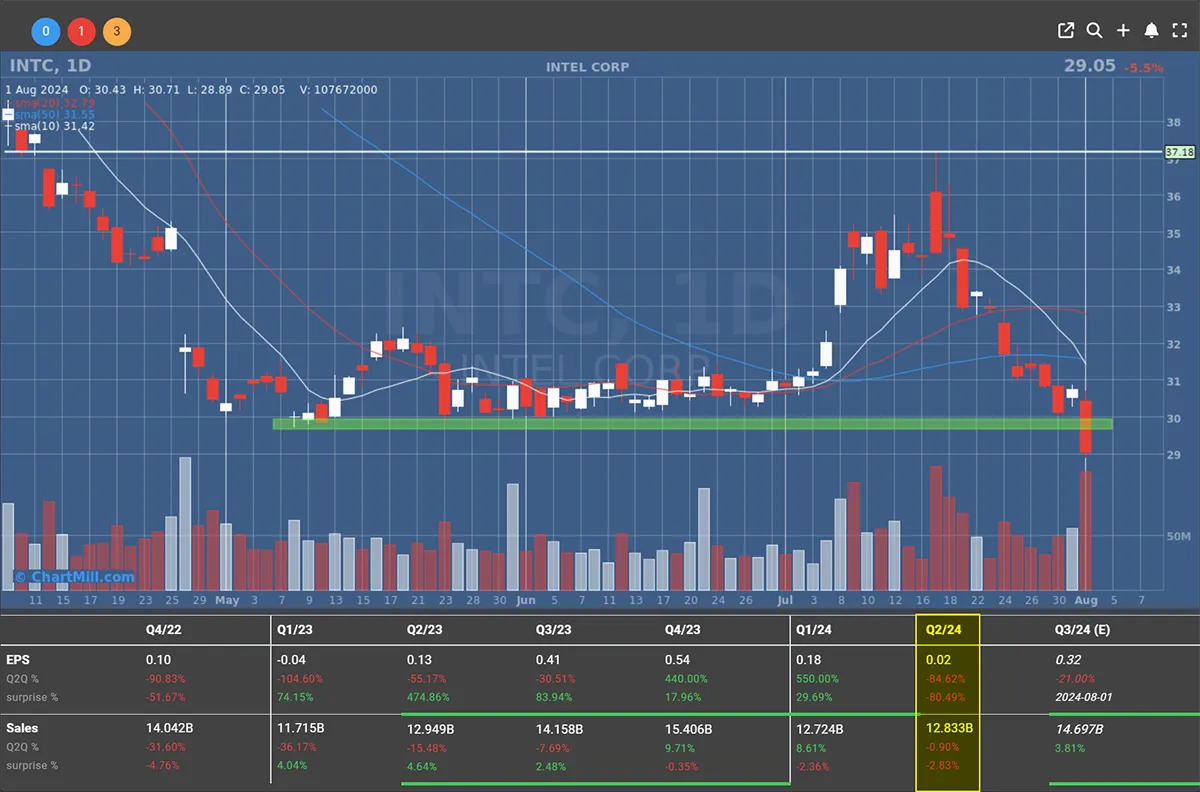The width and height of the screenshot is (1200, 792).
Task: Click the EPS Q2Q 550.00% cell
Action: click(x=815, y=679)
